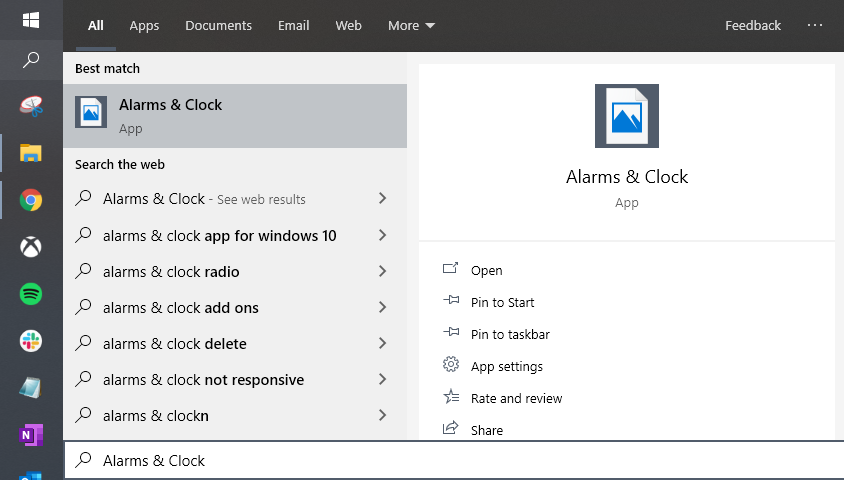The width and height of the screenshot is (844, 480).
Task: Open Slack from the taskbar
Action: tap(31, 341)
